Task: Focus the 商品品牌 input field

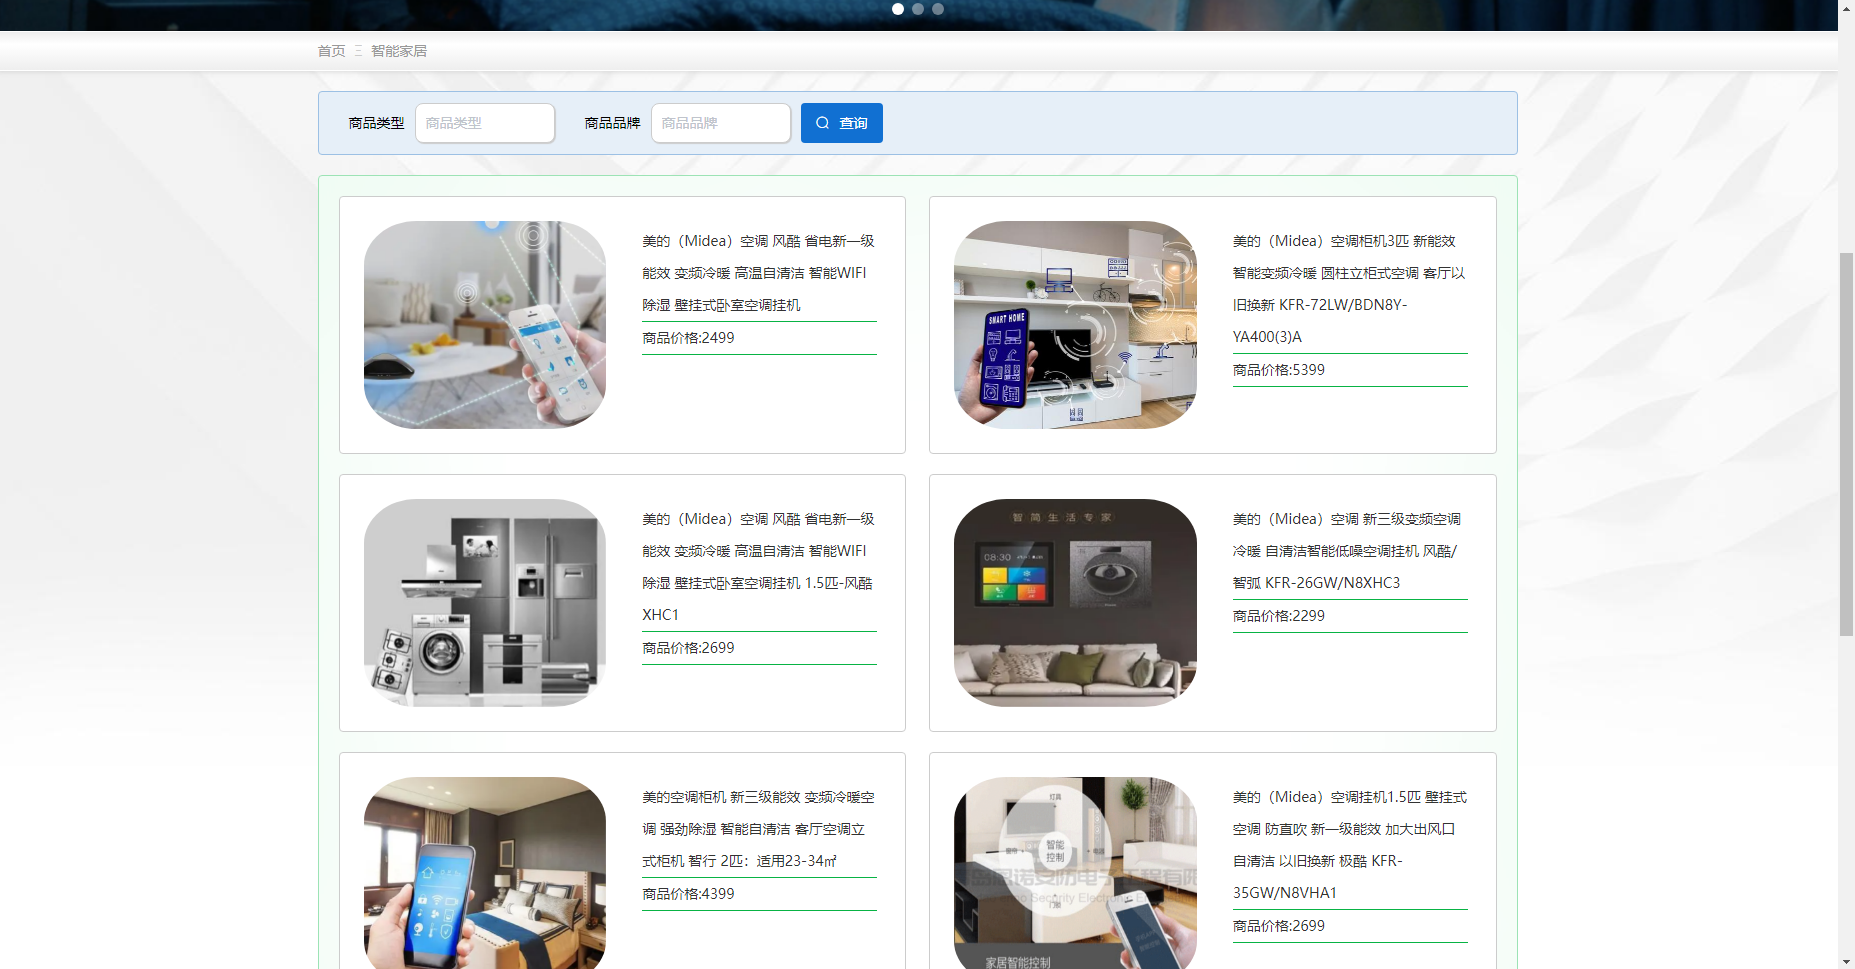Action: coord(721,123)
